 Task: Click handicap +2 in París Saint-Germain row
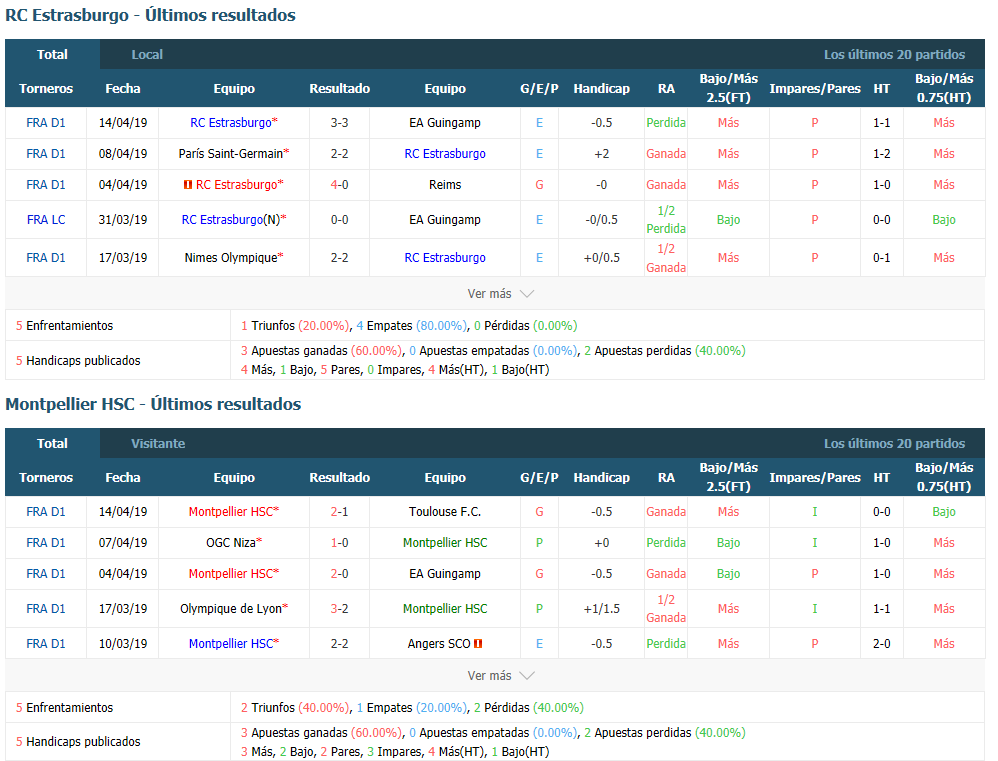[x=601, y=153]
